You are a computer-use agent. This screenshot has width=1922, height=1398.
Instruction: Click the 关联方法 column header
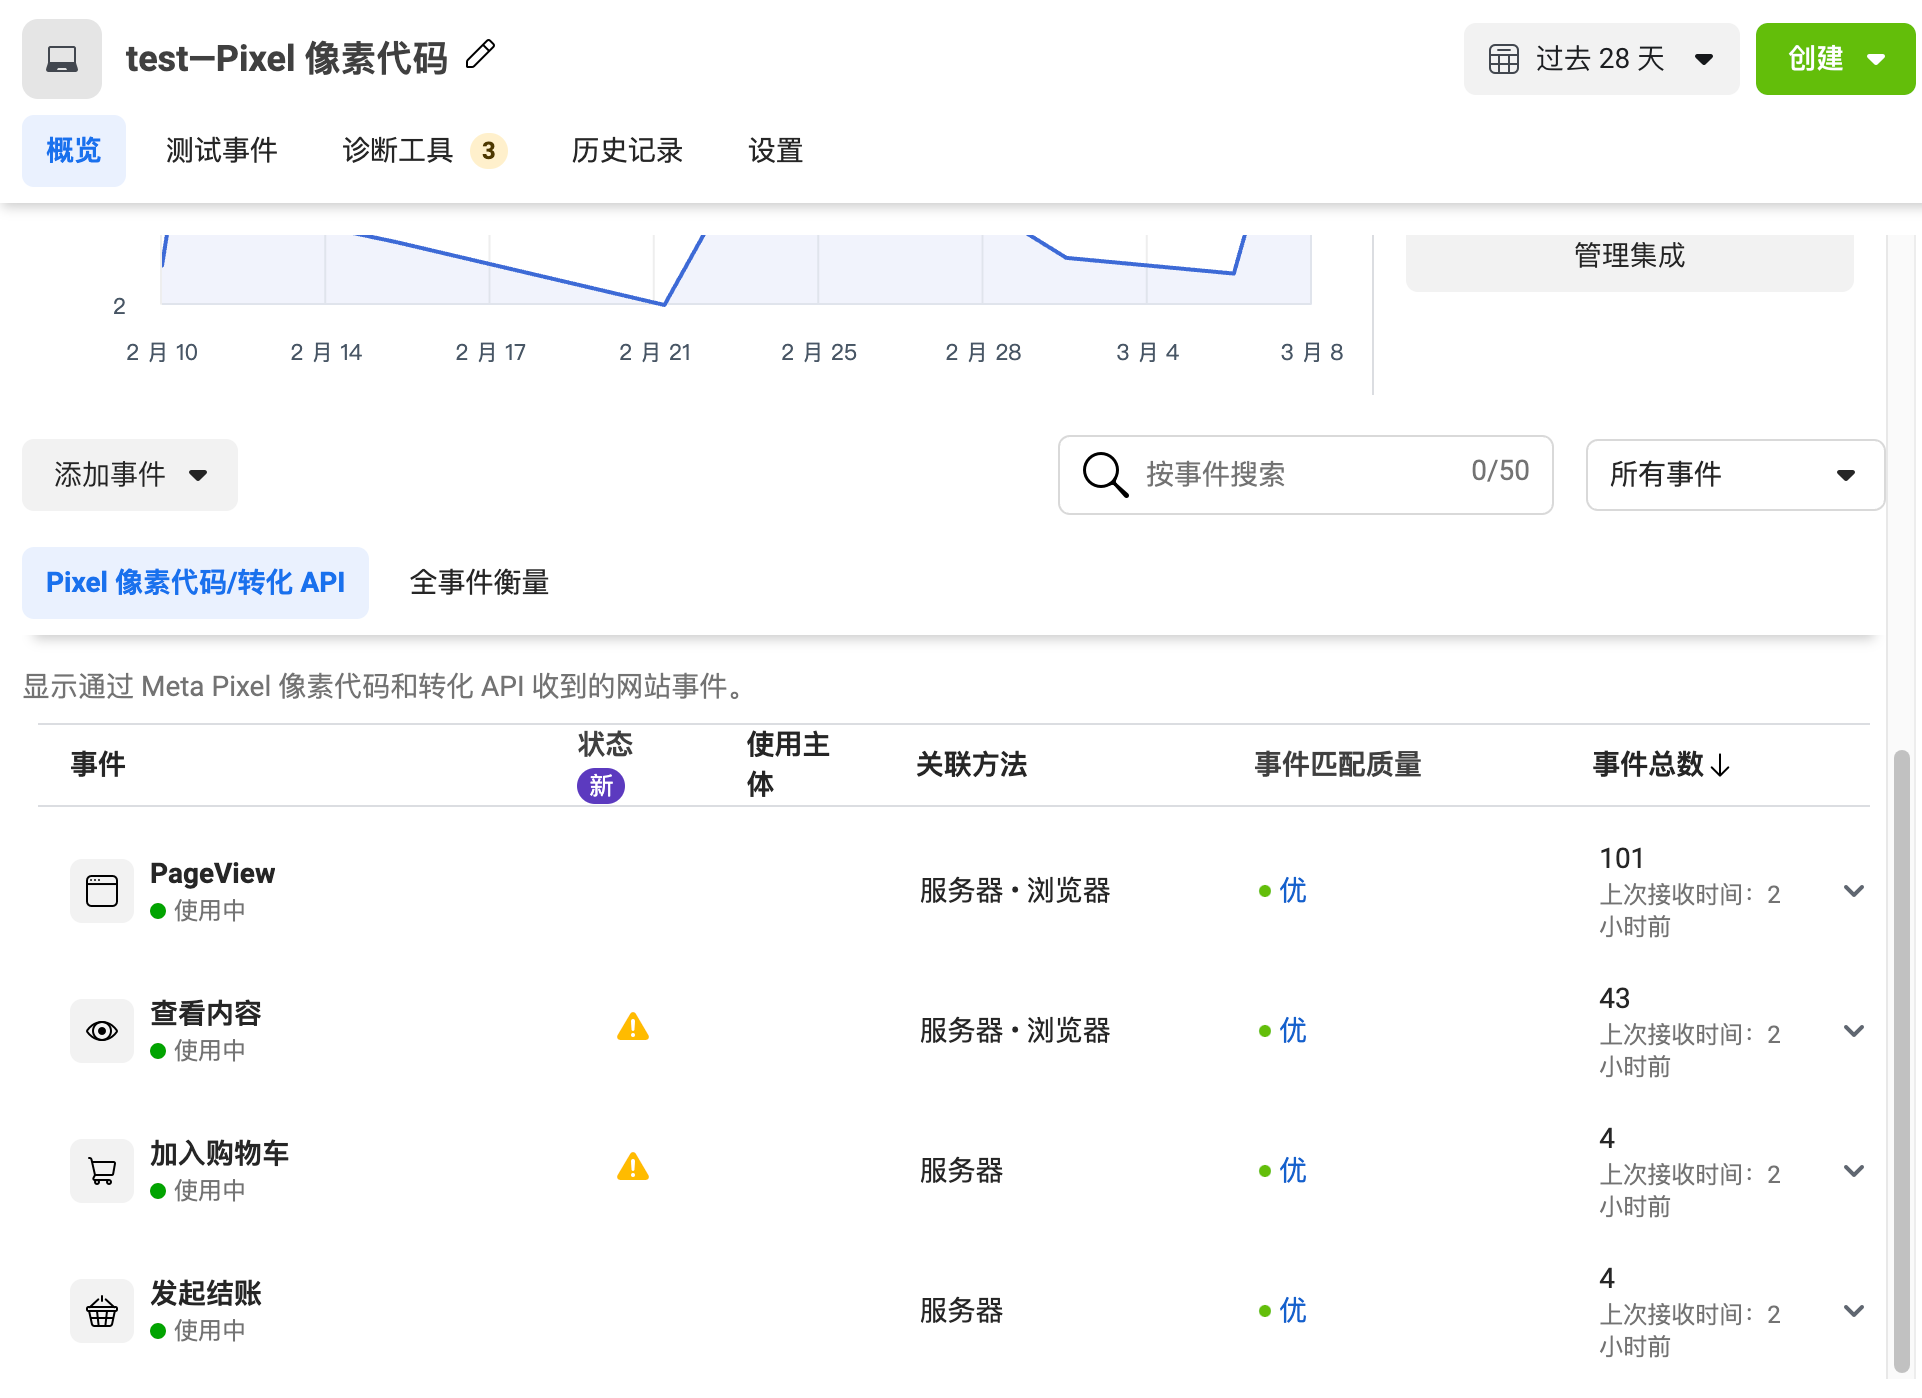(972, 765)
